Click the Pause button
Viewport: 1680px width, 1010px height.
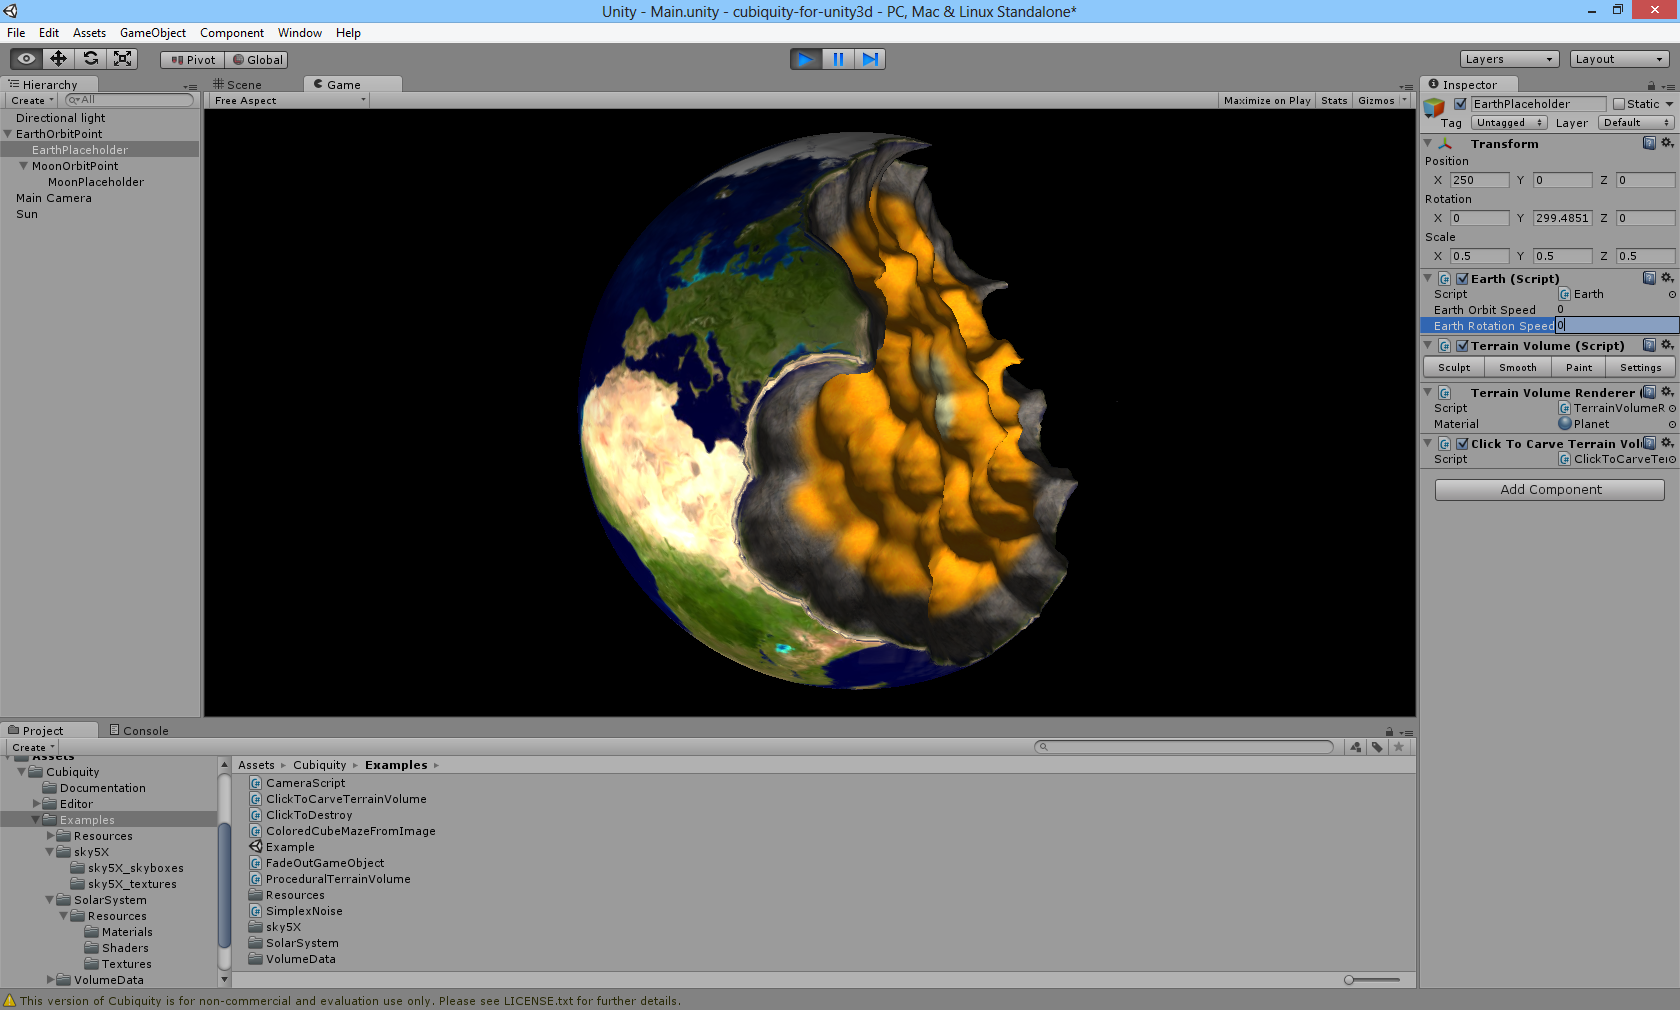(x=838, y=59)
